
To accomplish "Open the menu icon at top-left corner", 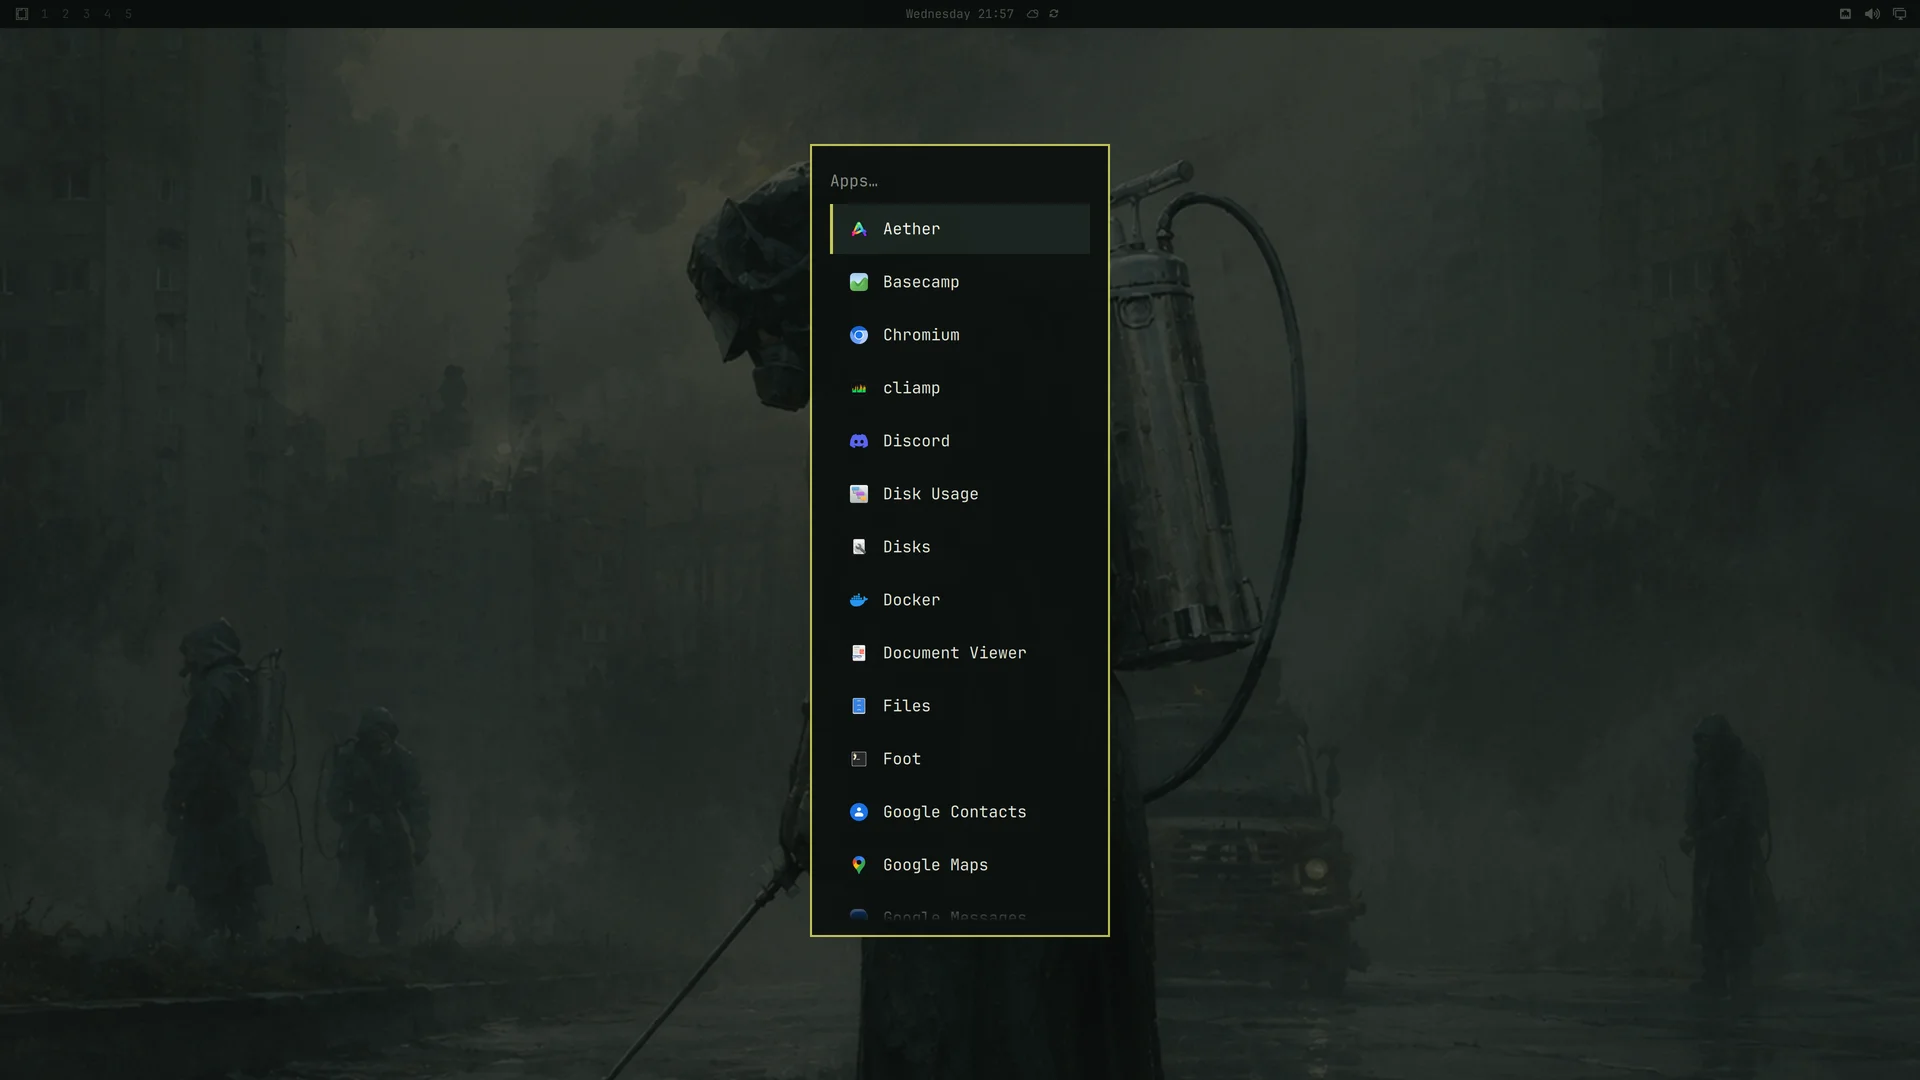I will 22,14.
